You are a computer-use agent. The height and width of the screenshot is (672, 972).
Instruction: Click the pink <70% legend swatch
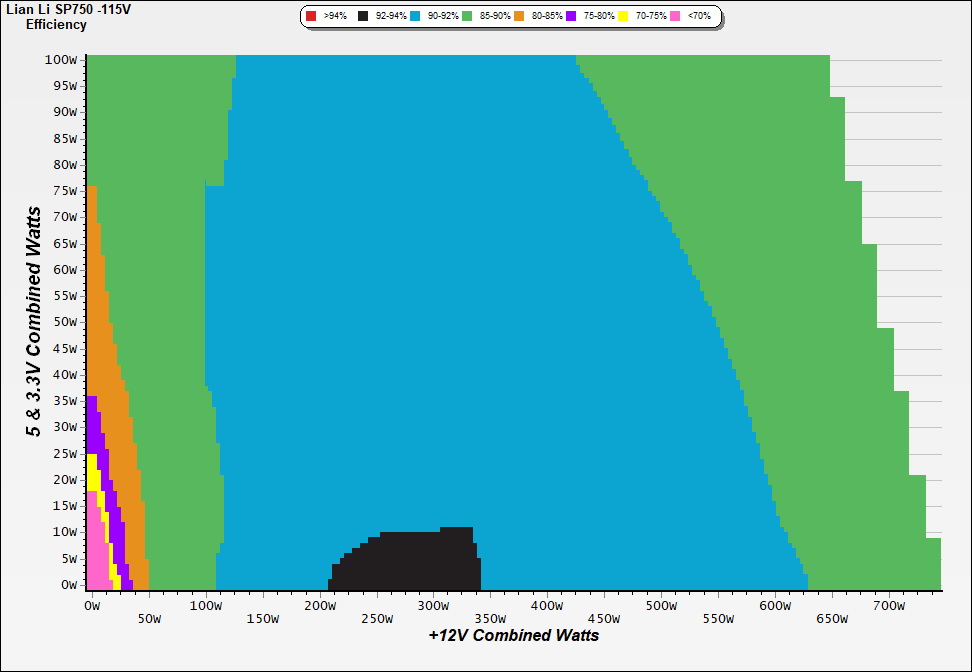tap(675, 17)
